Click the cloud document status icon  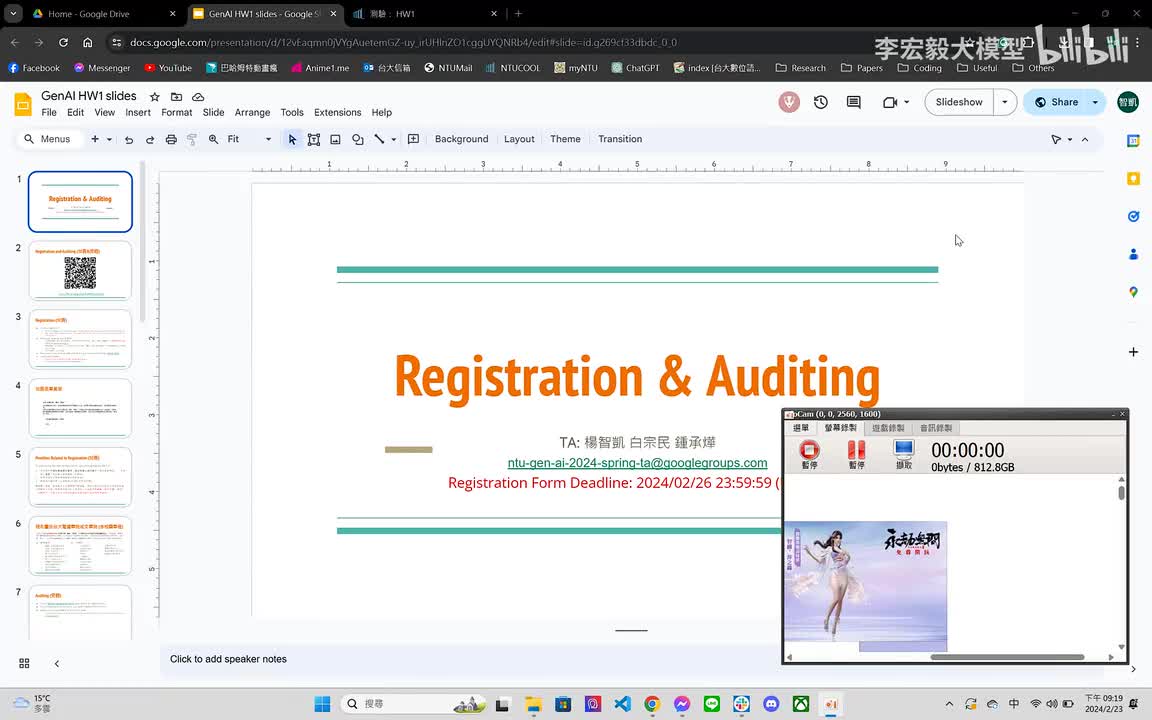coord(198,97)
